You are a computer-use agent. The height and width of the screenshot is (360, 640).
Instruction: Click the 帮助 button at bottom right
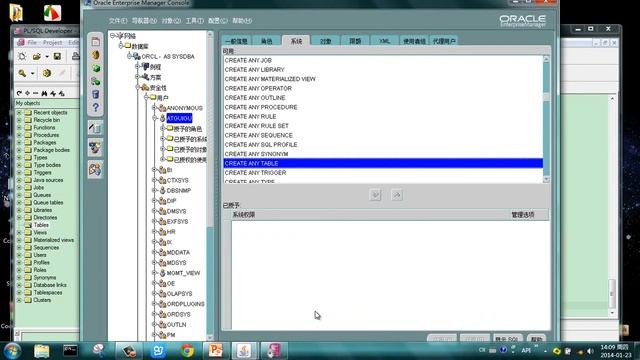click(536, 339)
